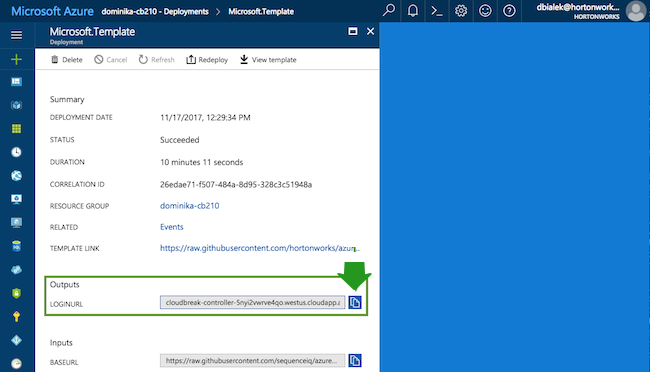
Task: Select the deployment date 11/17/2017 value
Action: tap(205, 117)
